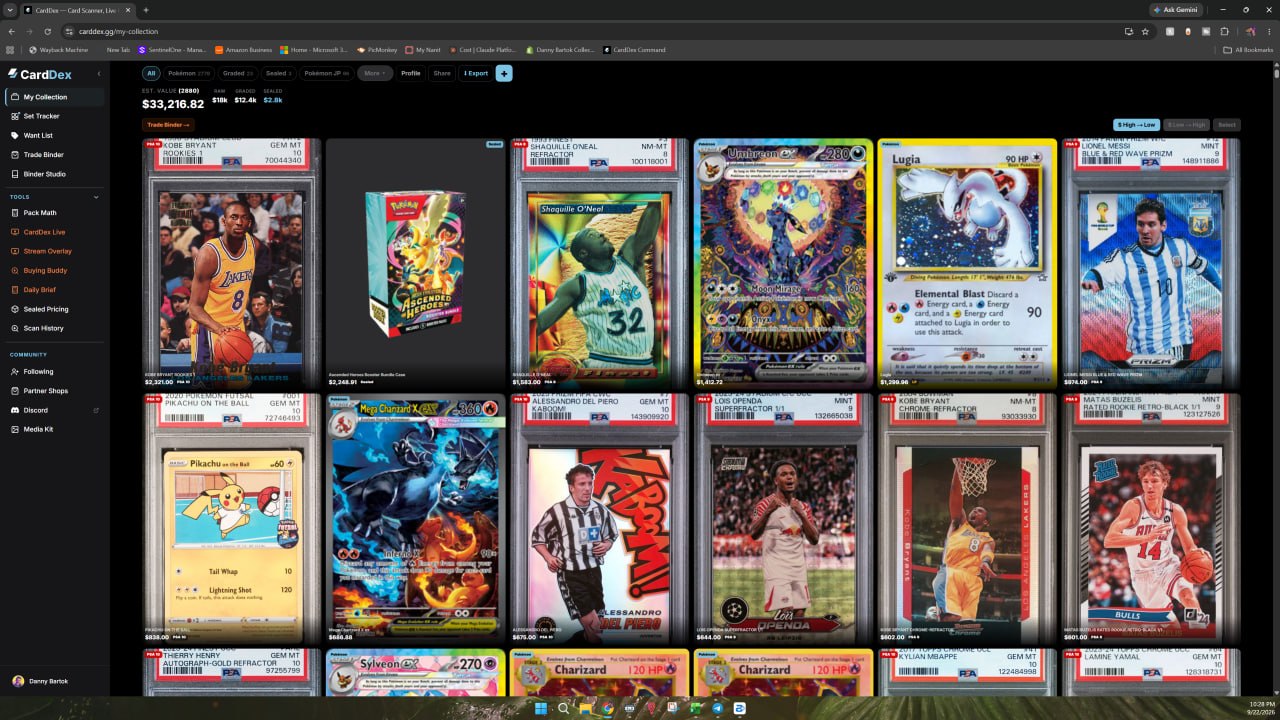Start CardDex Live

point(54,232)
